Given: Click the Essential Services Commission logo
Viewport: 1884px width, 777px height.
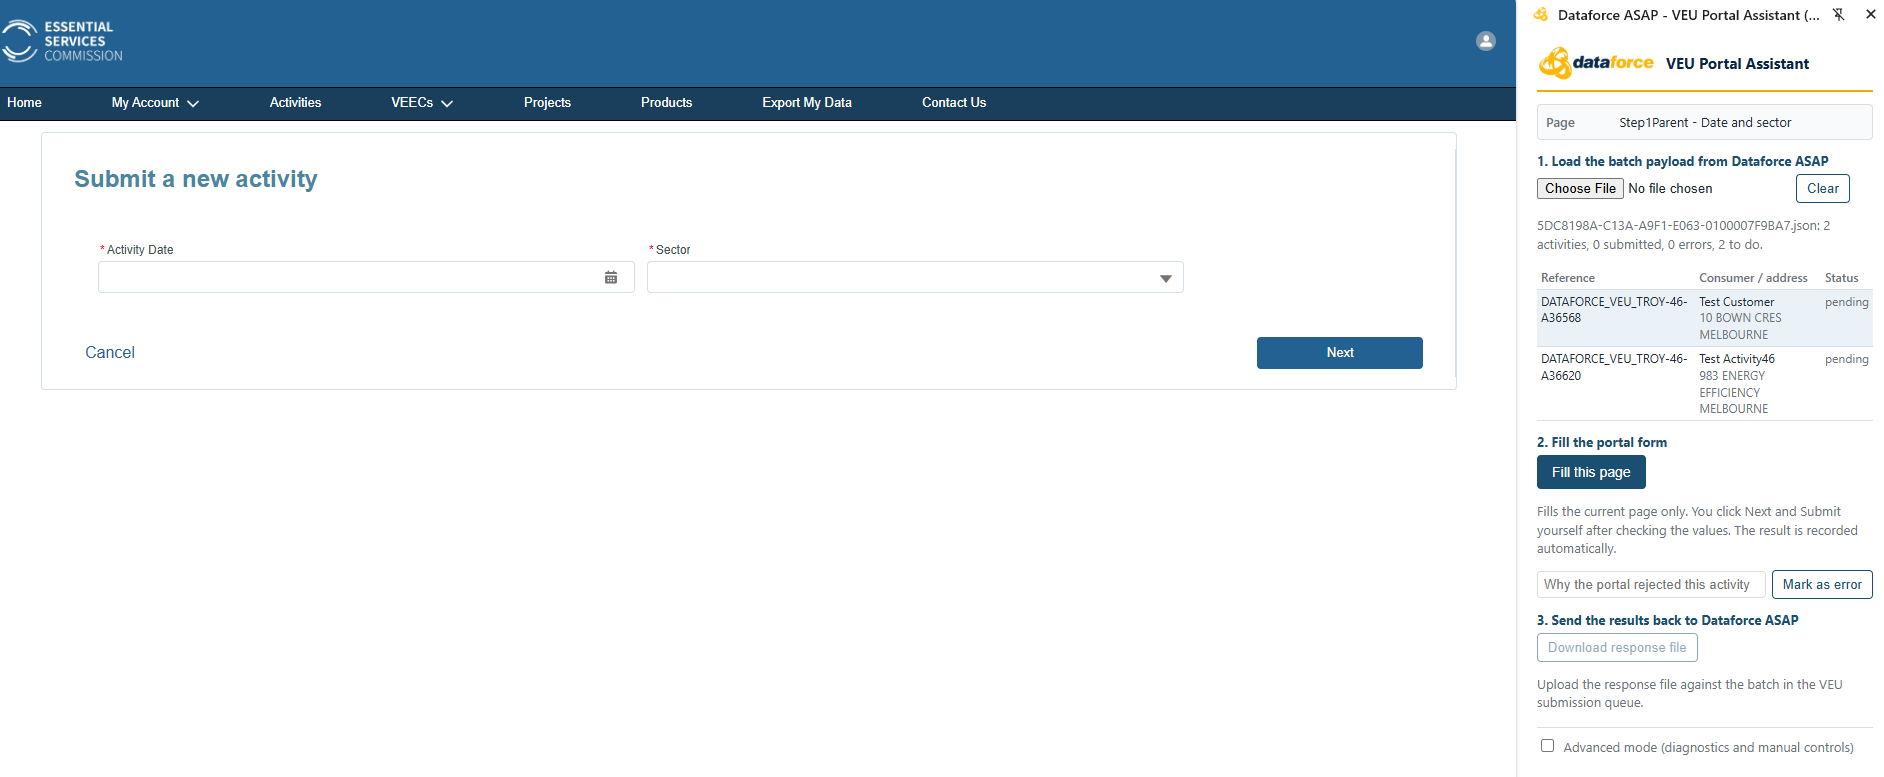Looking at the screenshot, I should [x=62, y=41].
